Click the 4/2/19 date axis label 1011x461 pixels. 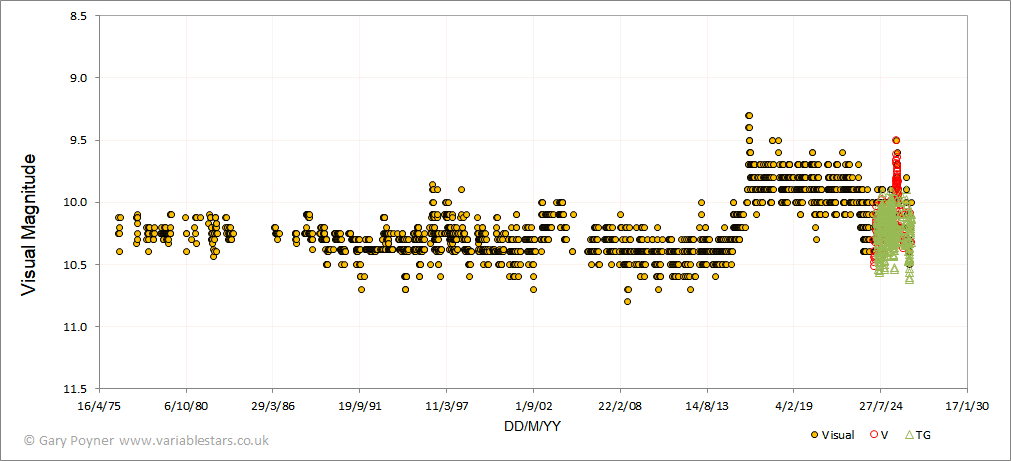(x=794, y=407)
